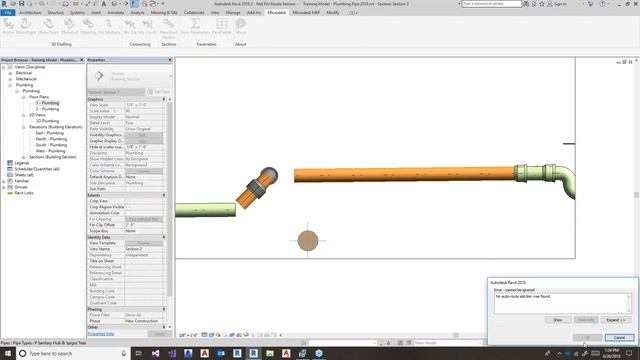Viewport: 640px width, 360px height.
Task: Switch to the Architecture ribbon tab
Action: tap(30, 13)
